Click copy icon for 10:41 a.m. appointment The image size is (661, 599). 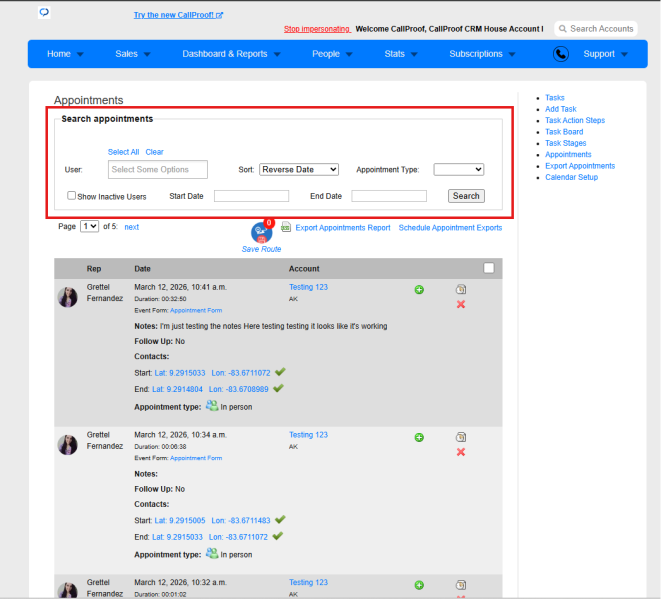(461, 289)
